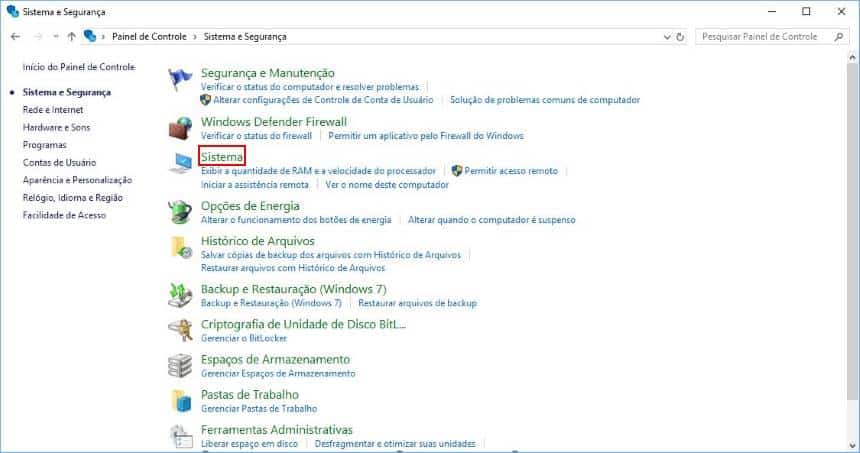
Task: Open Ferramentas Administrativas heading
Action: tap(276, 429)
